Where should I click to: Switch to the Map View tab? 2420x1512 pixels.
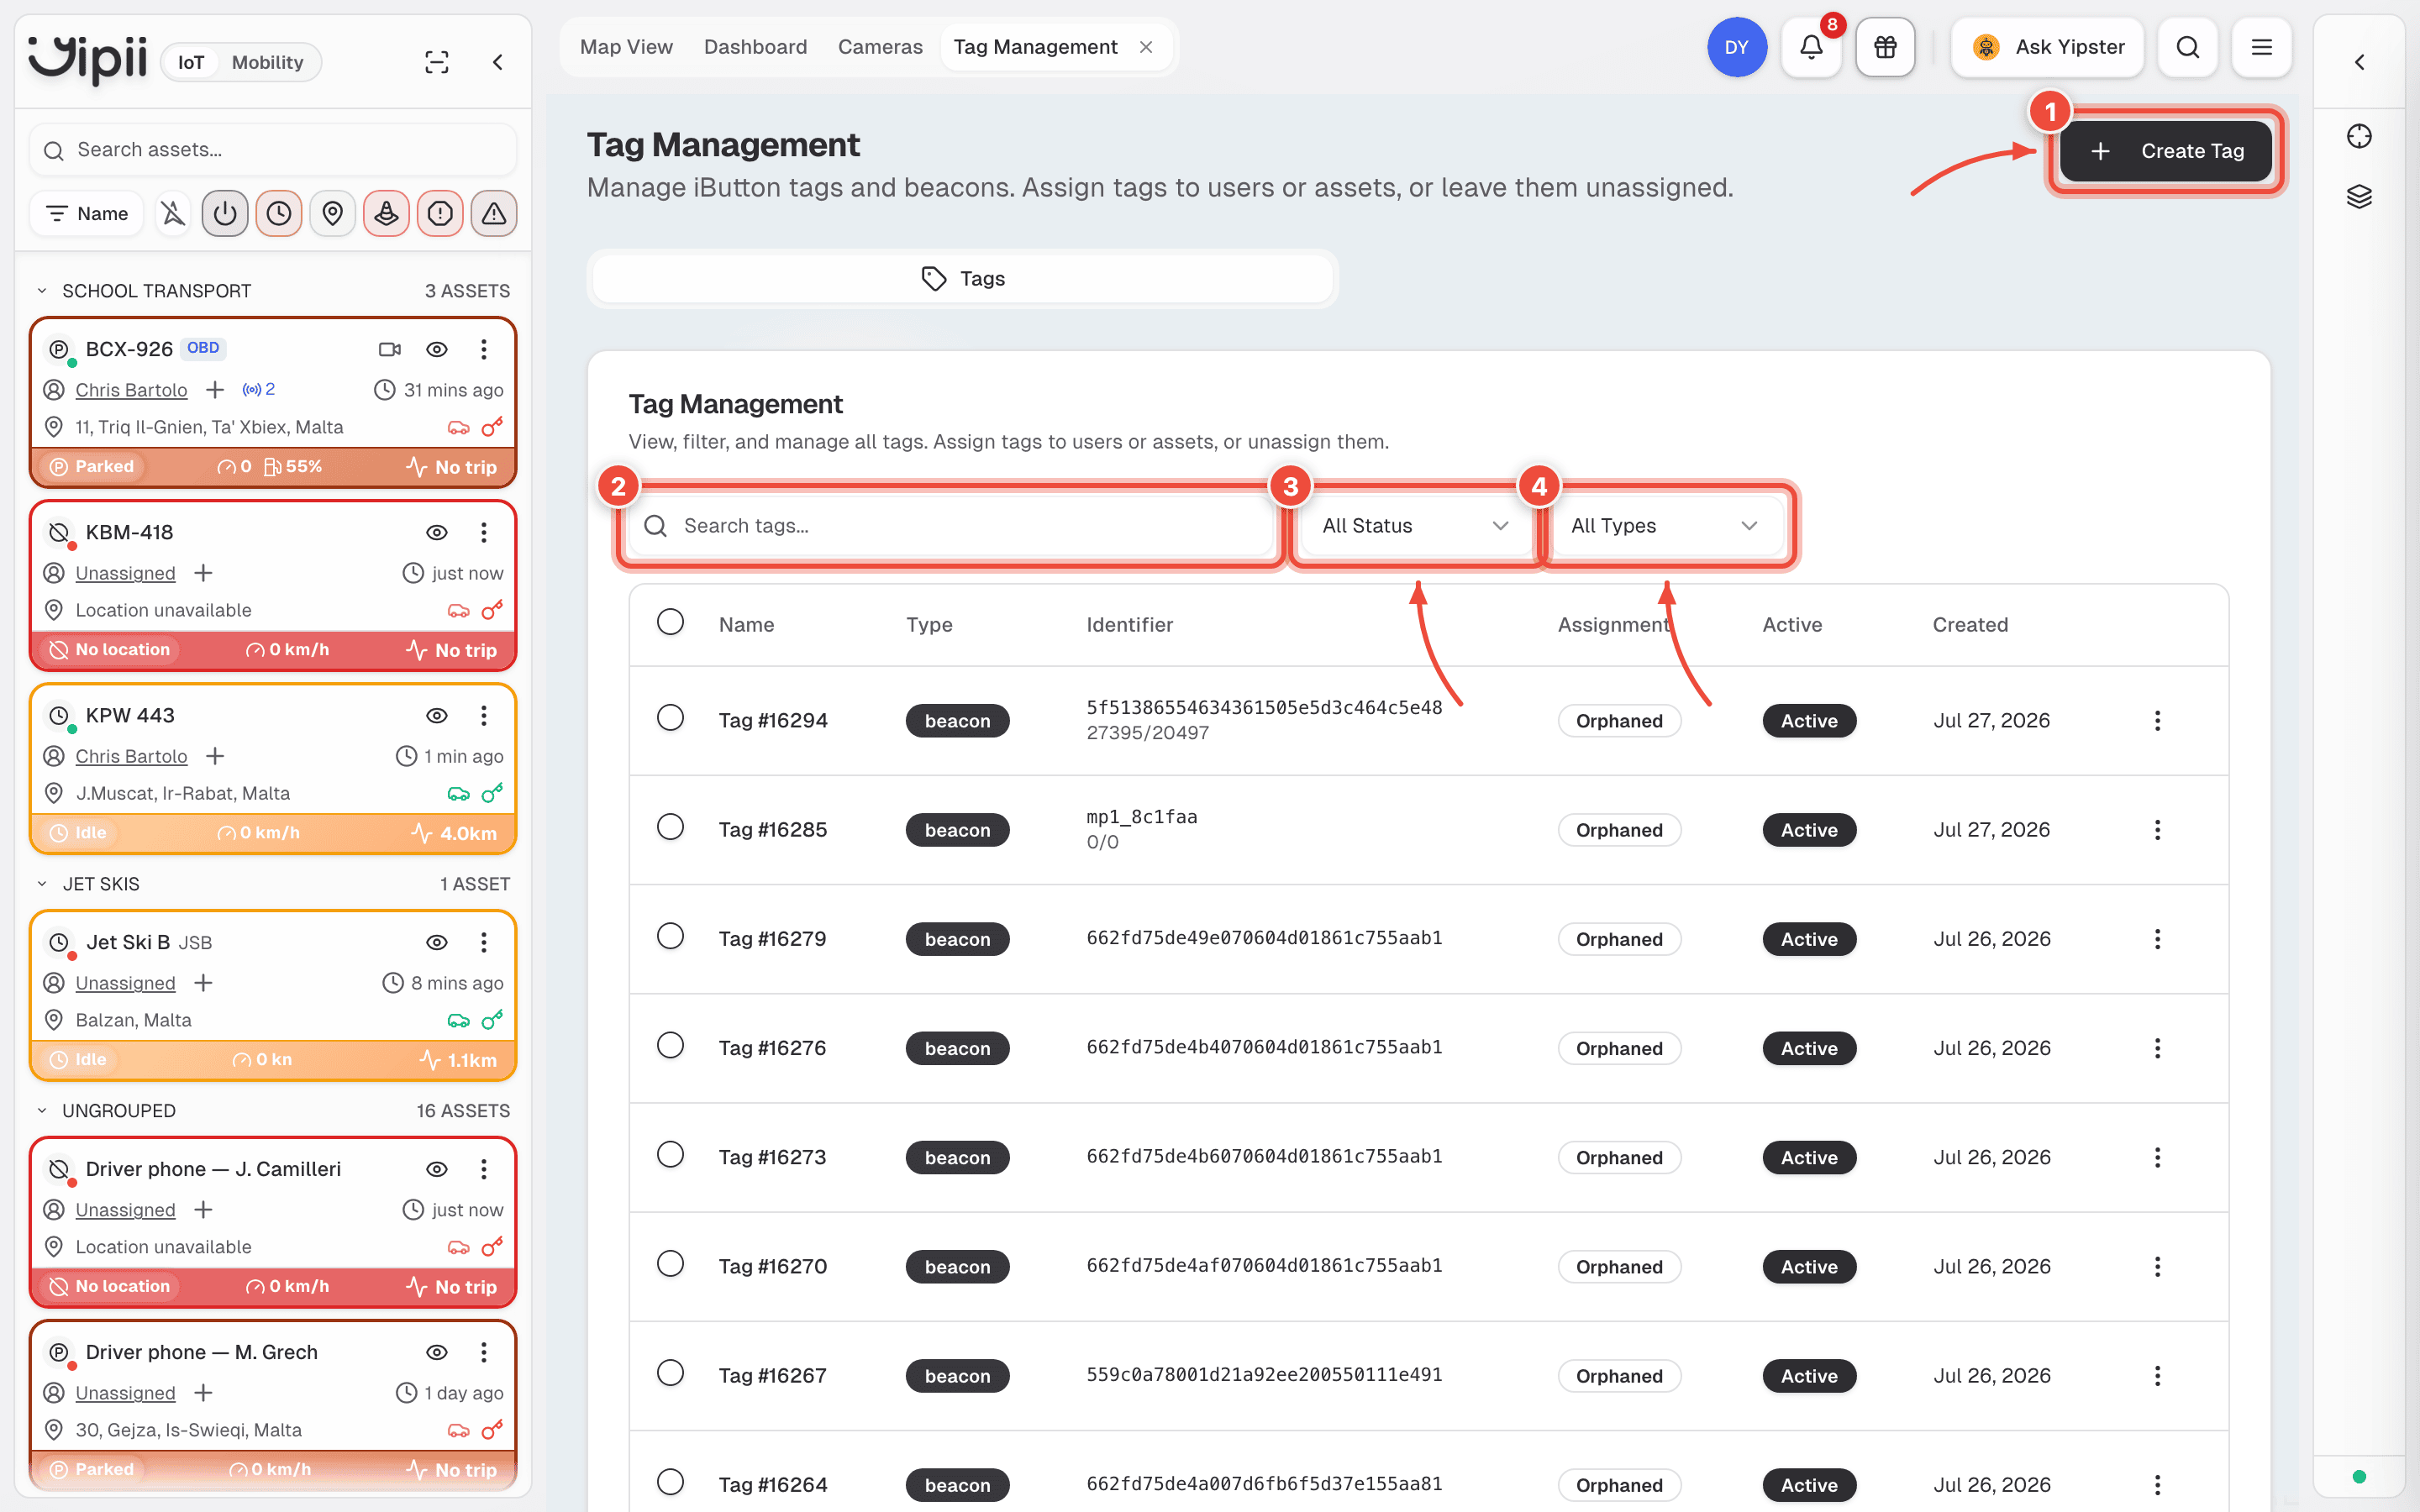pyautogui.click(x=626, y=47)
